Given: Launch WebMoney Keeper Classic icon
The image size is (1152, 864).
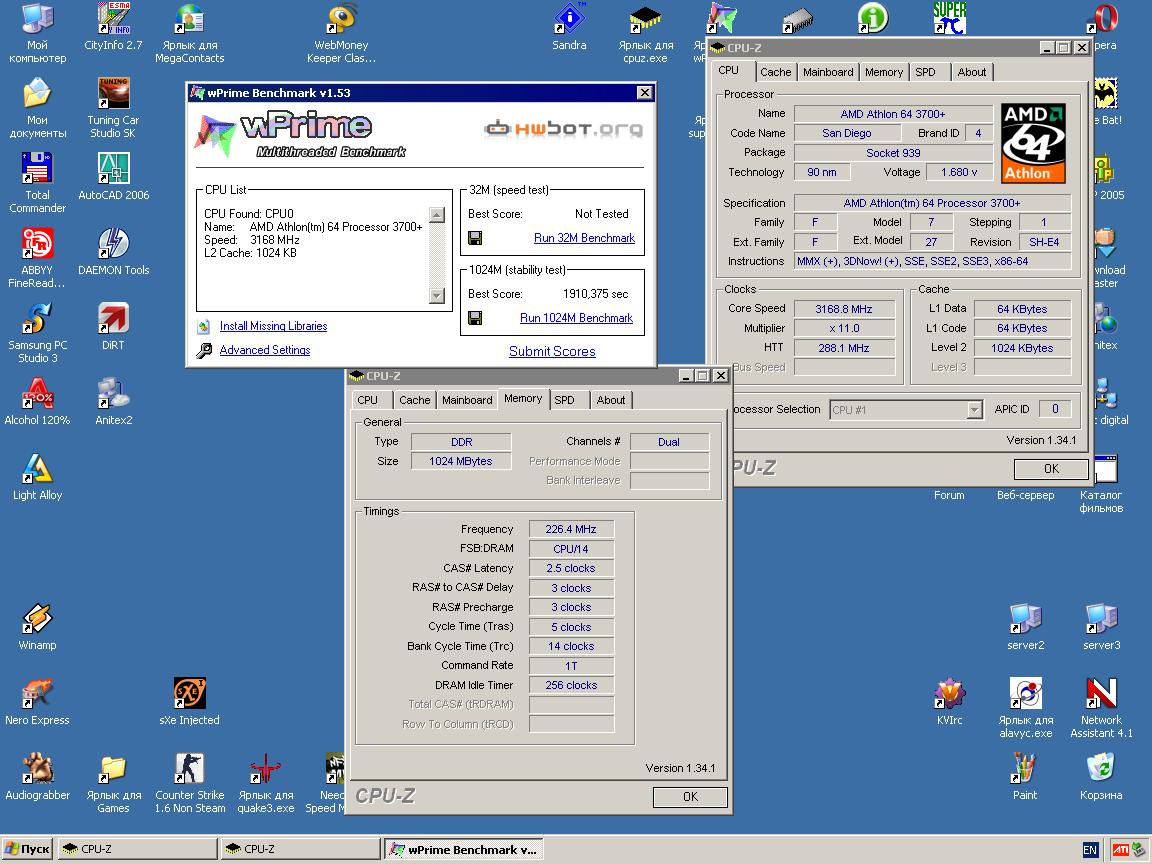Looking at the screenshot, I should tap(342, 21).
